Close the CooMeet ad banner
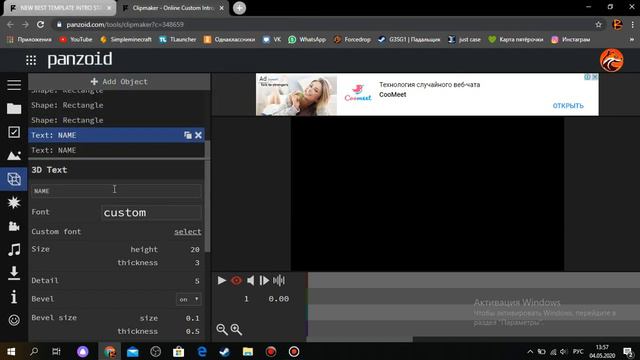The height and width of the screenshot is (360, 640). (595, 77)
